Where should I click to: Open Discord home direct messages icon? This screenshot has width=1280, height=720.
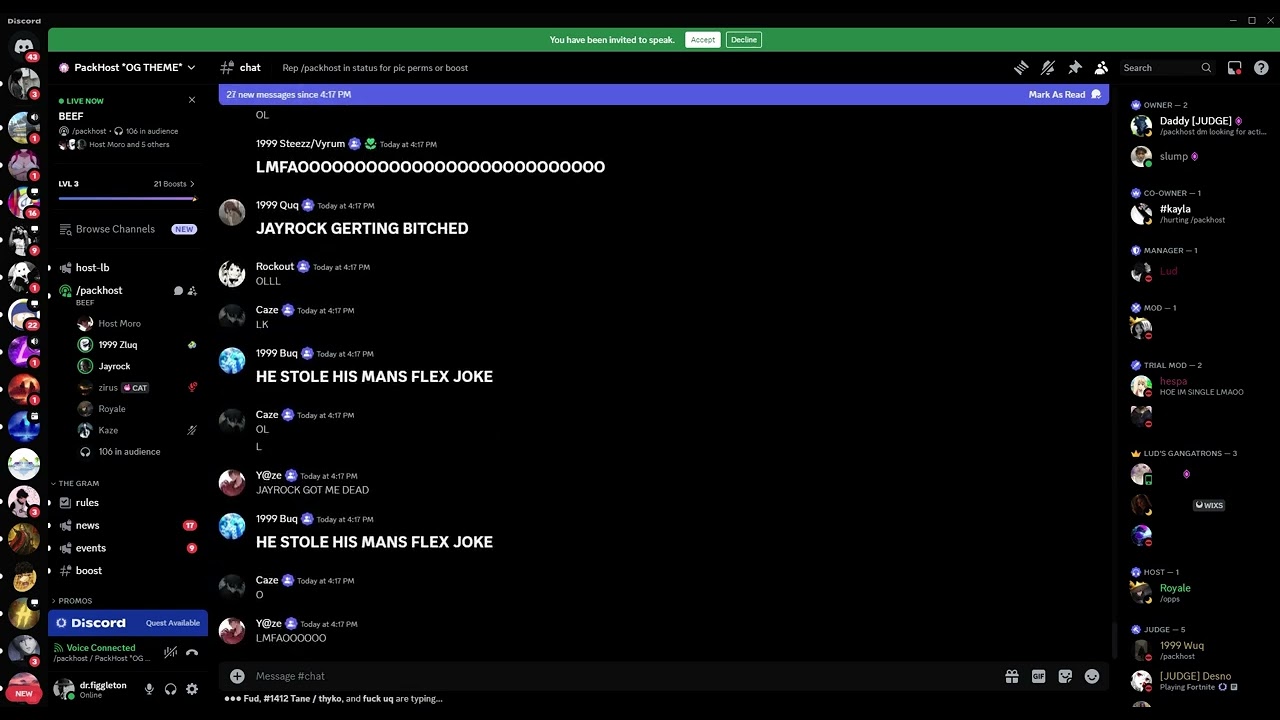(x=23, y=46)
